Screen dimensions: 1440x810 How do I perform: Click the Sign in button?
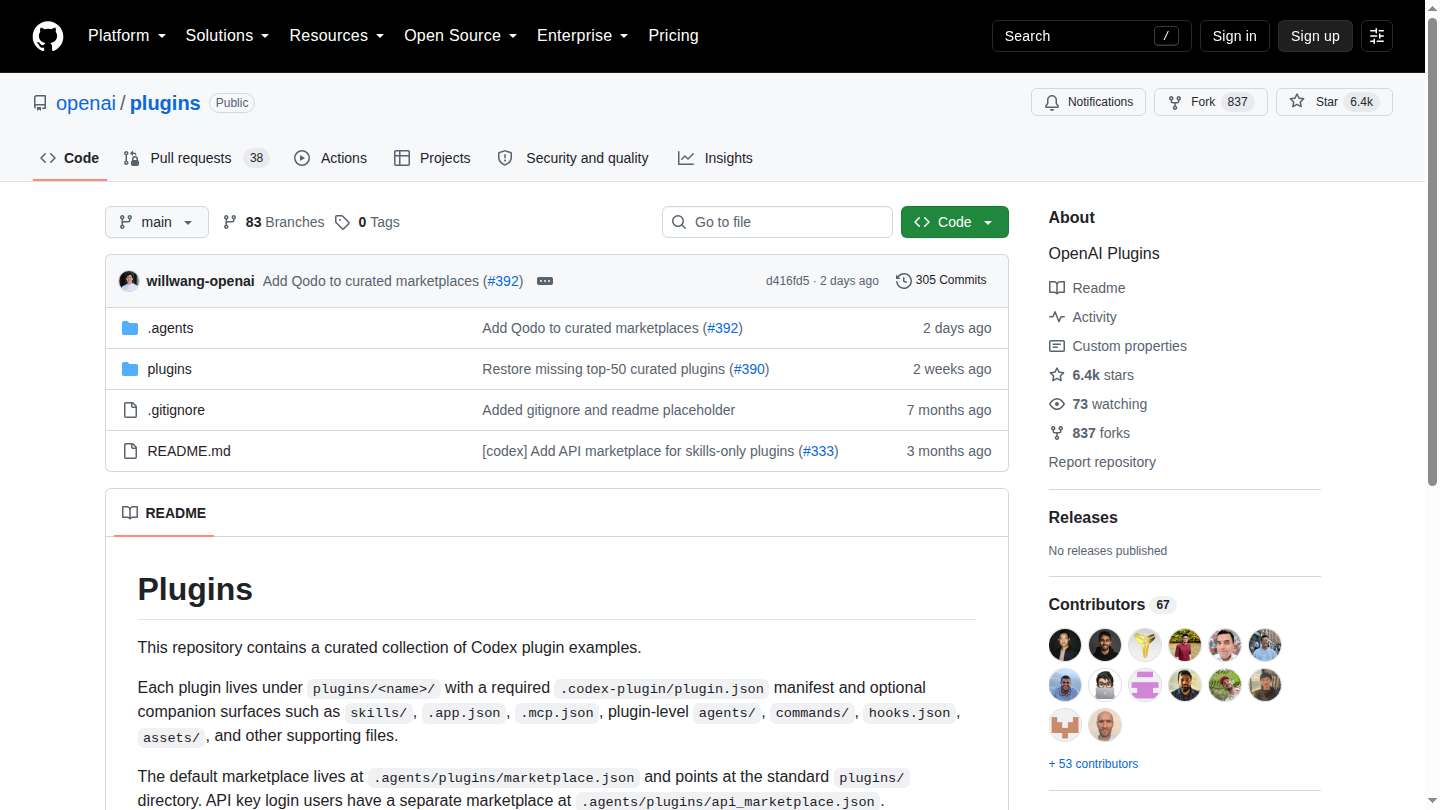point(1235,36)
